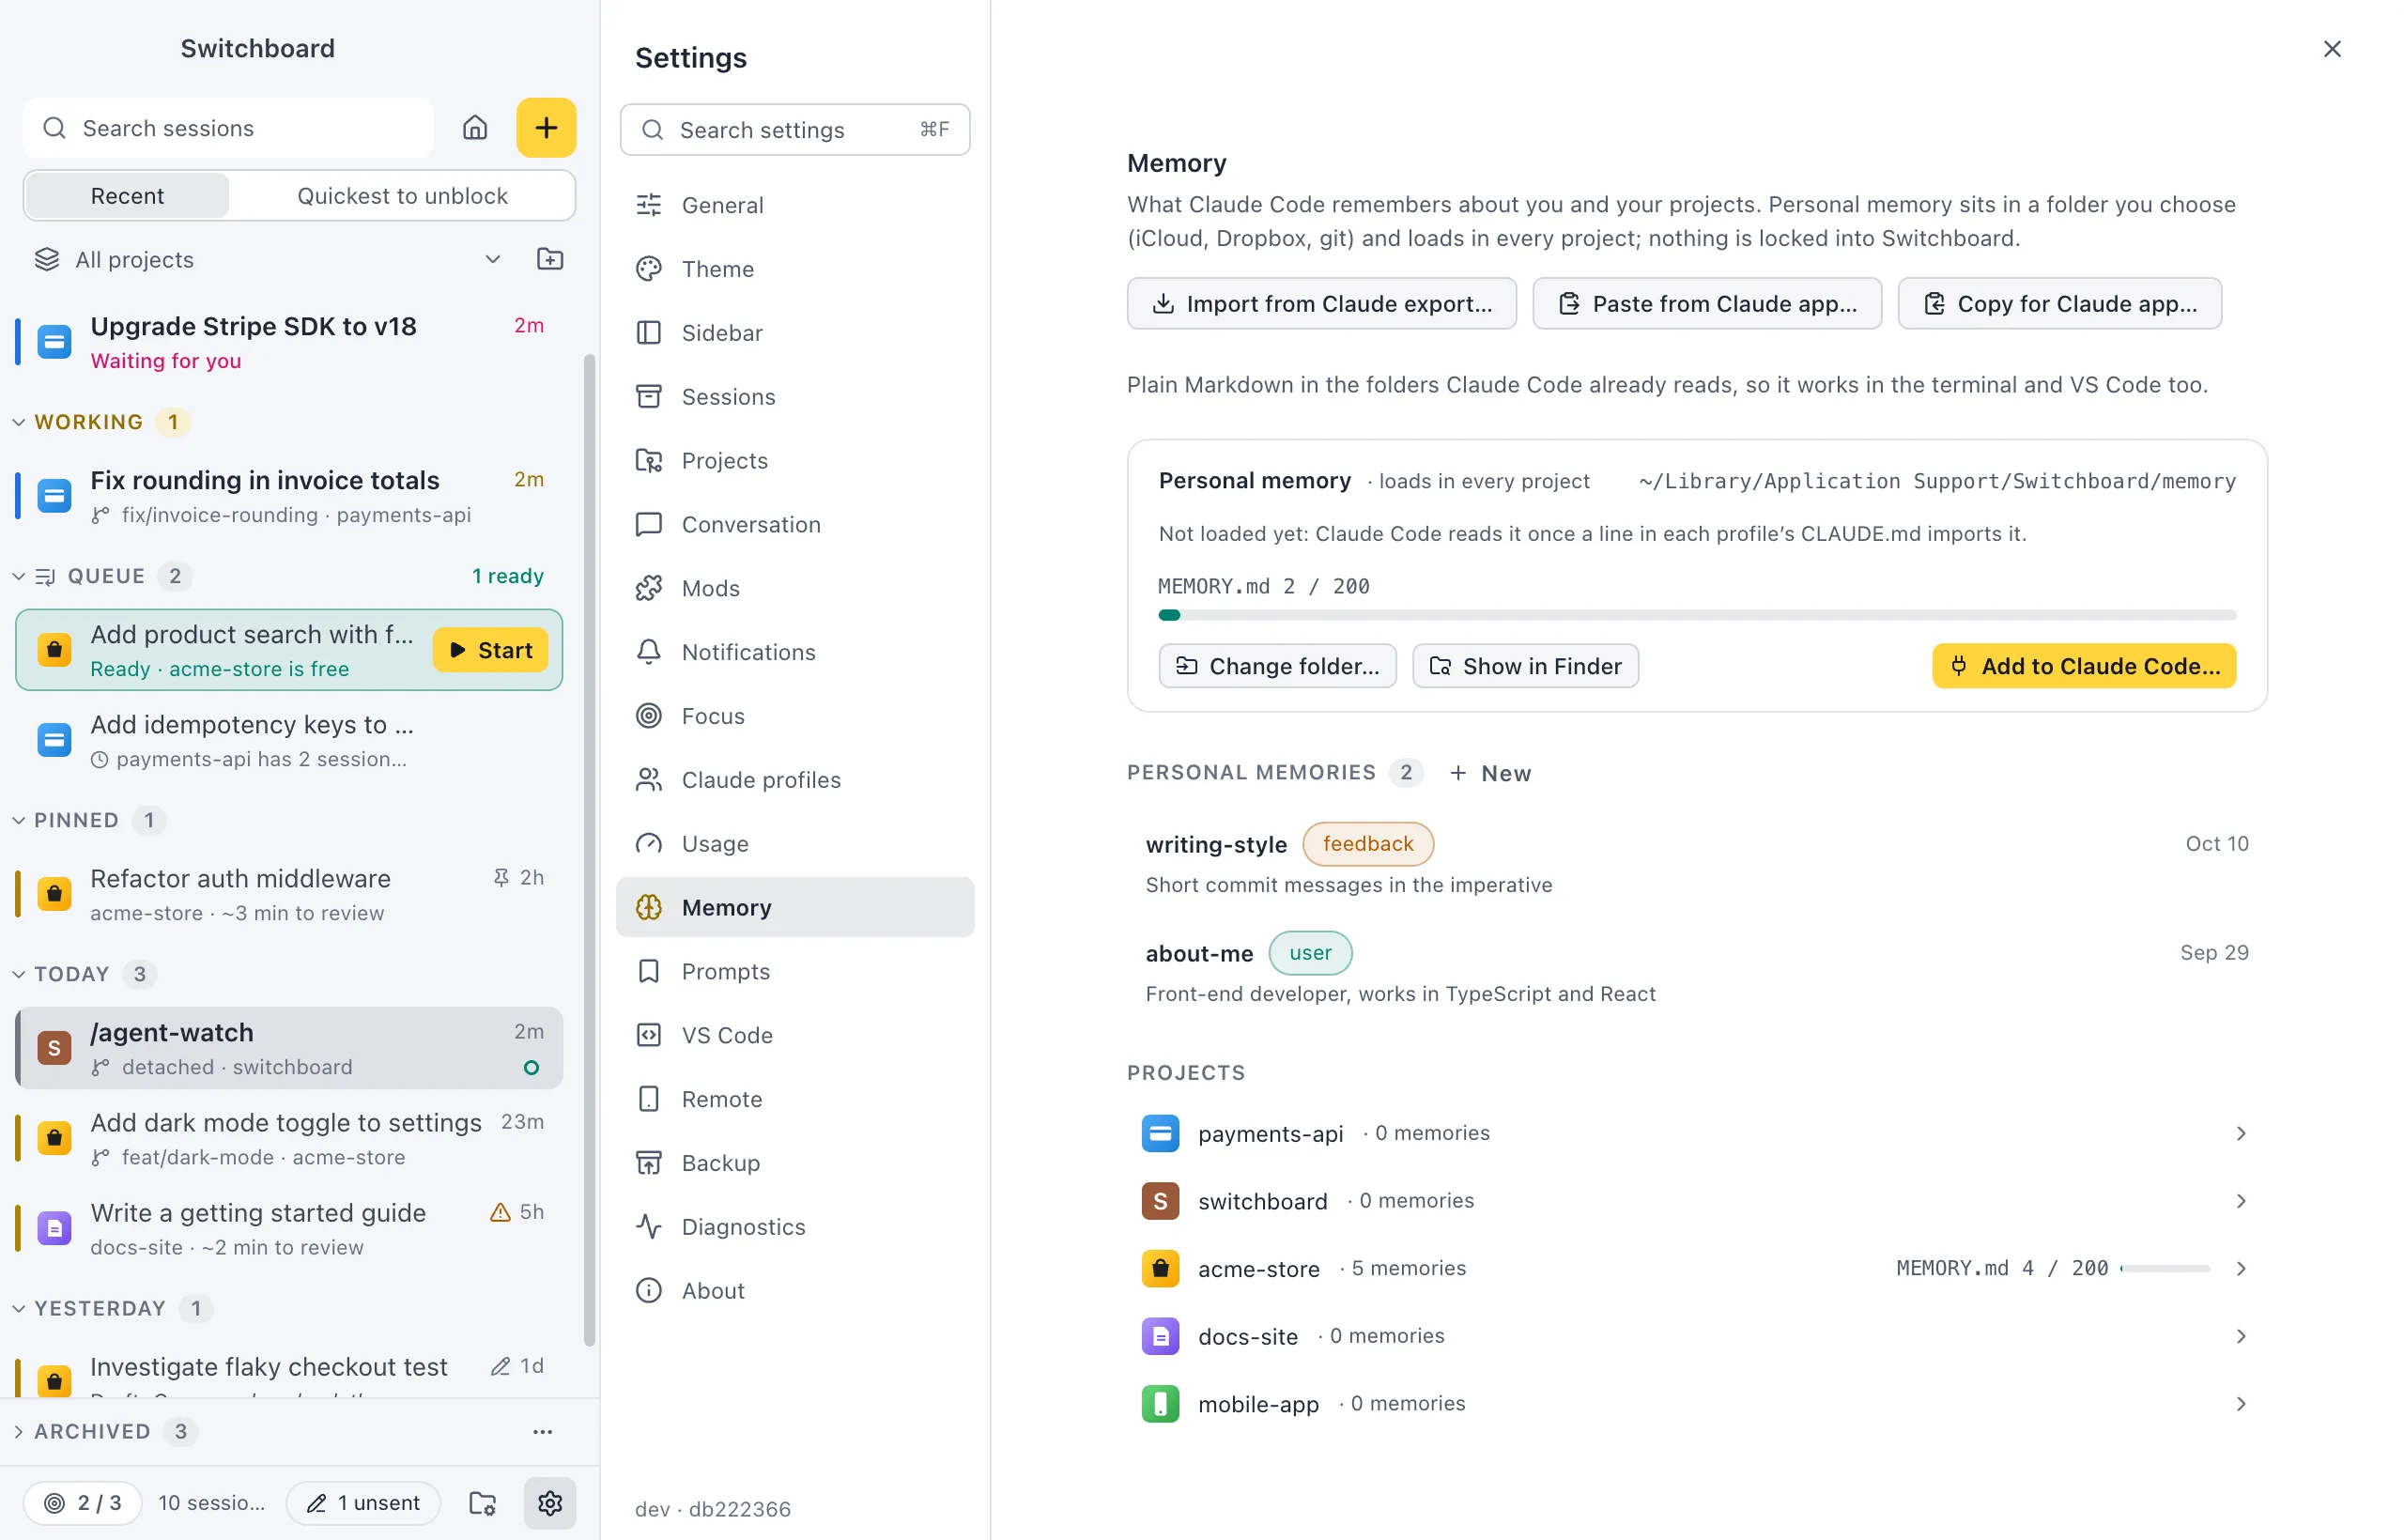Open the All projects dropdown
The image size is (2404, 1540).
(x=268, y=260)
